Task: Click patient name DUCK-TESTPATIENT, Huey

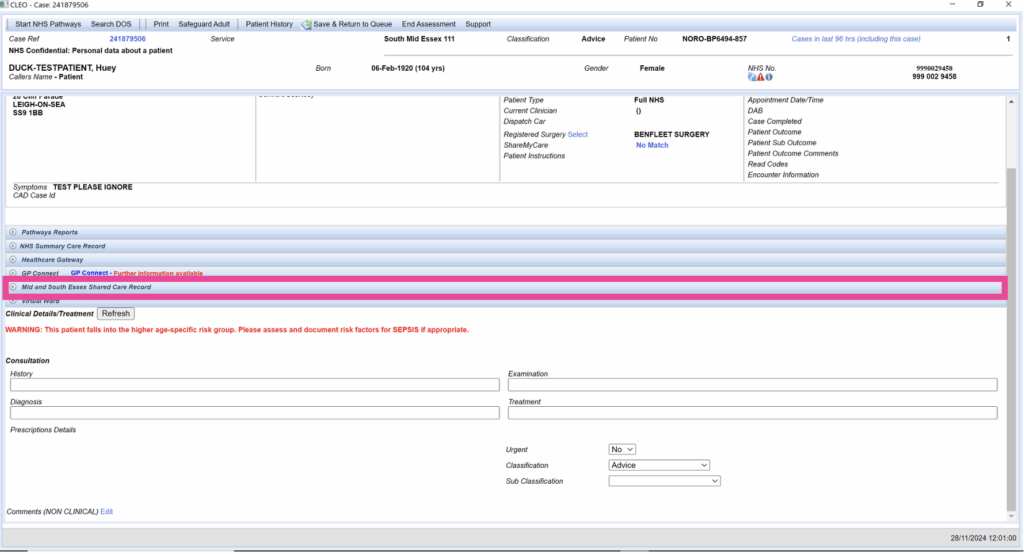Action: coord(62,68)
